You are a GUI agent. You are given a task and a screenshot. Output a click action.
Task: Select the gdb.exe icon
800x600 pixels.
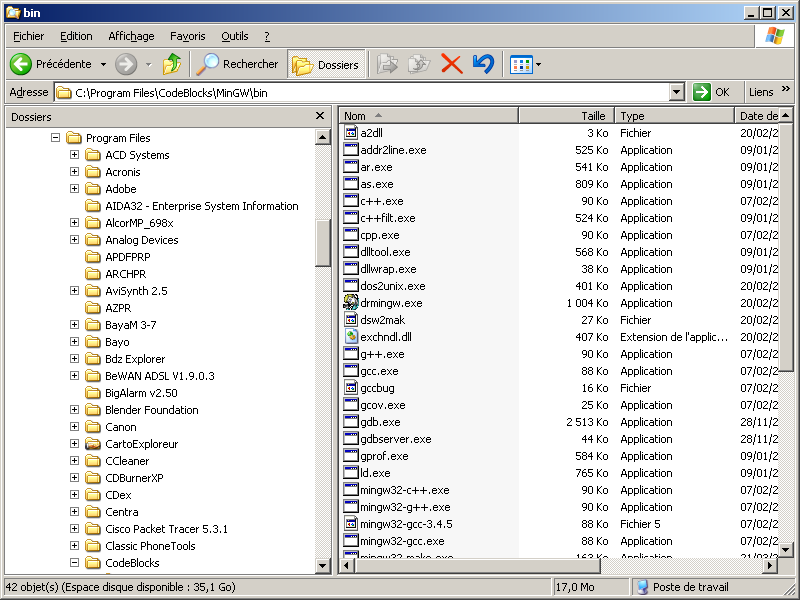[351, 422]
